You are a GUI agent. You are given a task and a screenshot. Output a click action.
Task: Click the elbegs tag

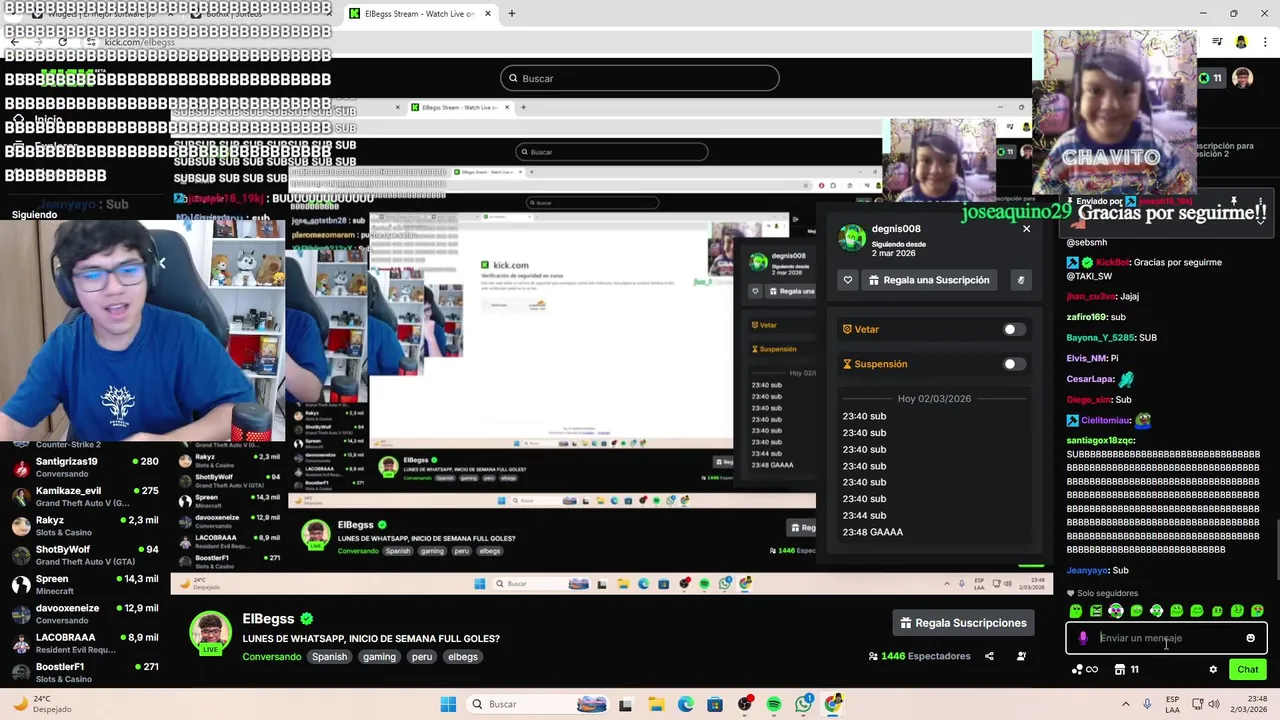(x=463, y=657)
